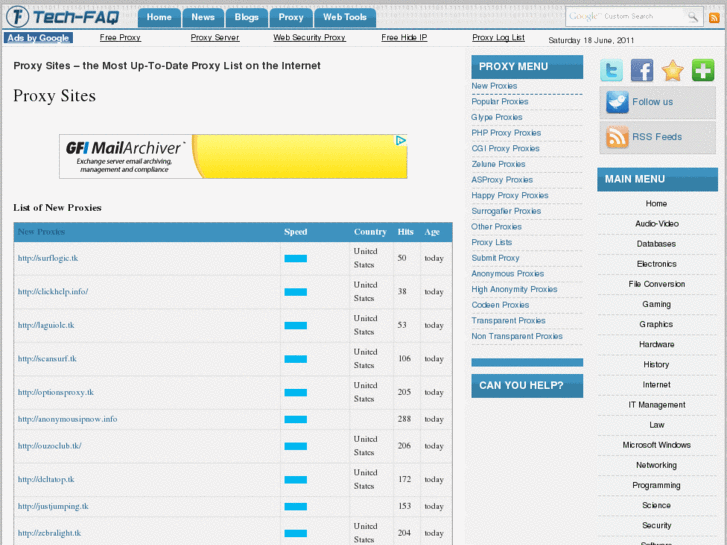The image size is (727, 545).
Task: Open http://scansurf.tk proxy link
Action: [x=47, y=359]
